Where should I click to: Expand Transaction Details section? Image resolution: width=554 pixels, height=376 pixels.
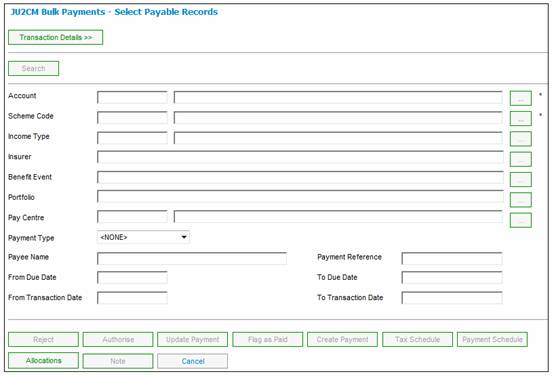click(55, 37)
